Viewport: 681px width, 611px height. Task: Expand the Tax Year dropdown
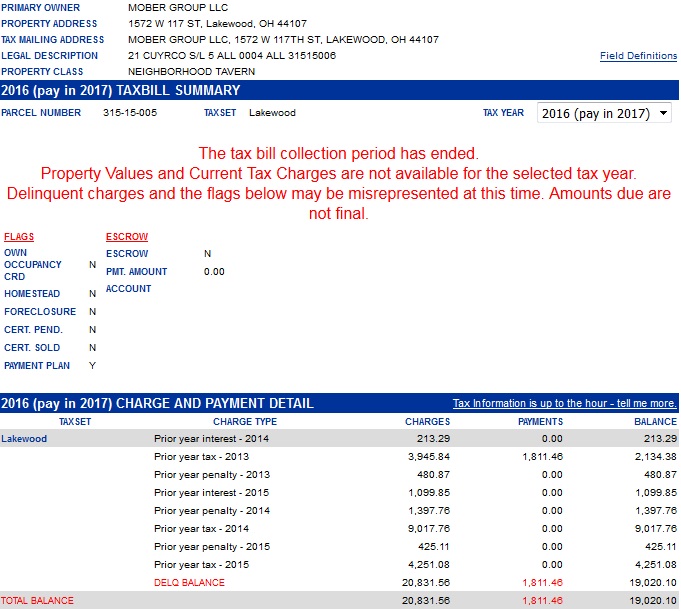[x=605, y=114]
